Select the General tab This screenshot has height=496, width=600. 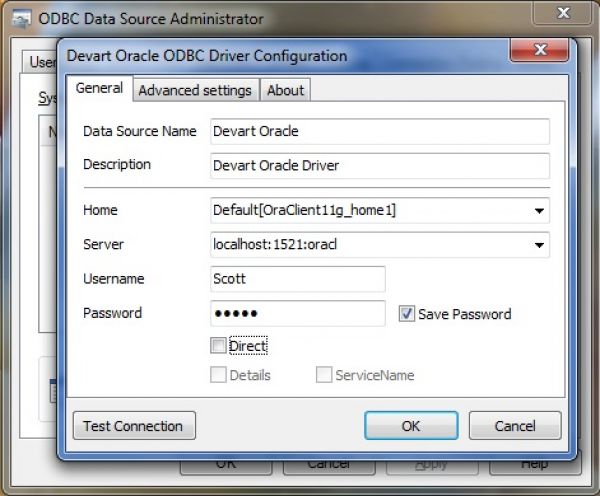pos(99,88)
